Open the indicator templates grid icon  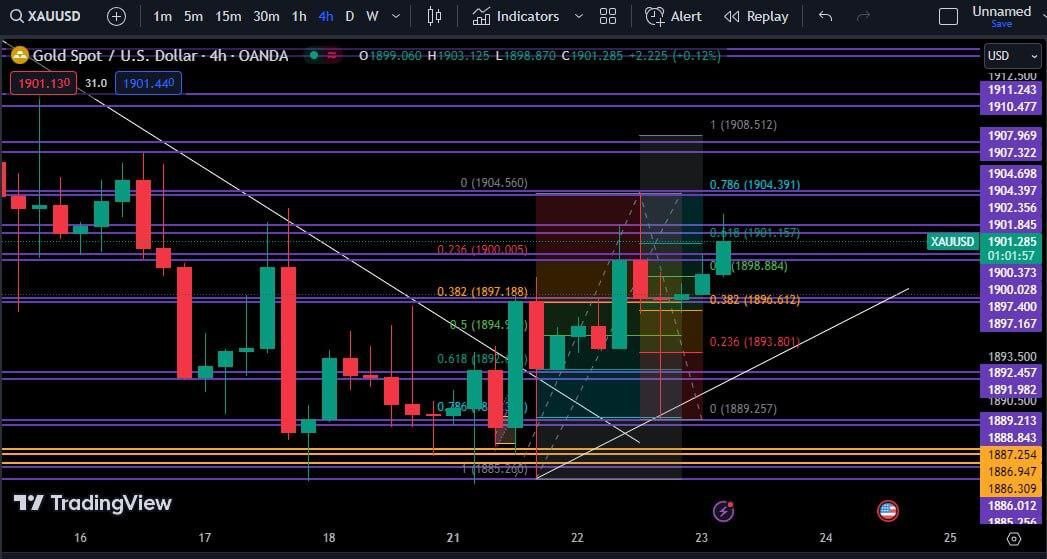point(608,16)
